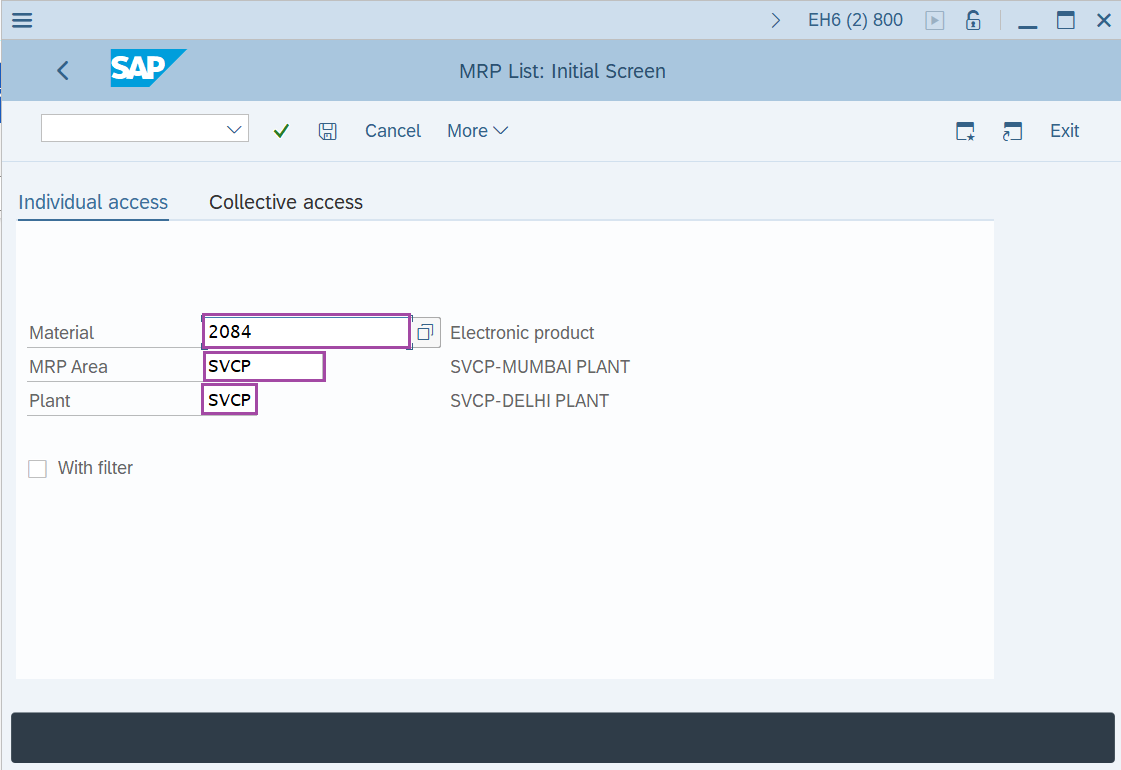Open the hamburger menu icon
The image size is (1121, 770).
(21, 19)
